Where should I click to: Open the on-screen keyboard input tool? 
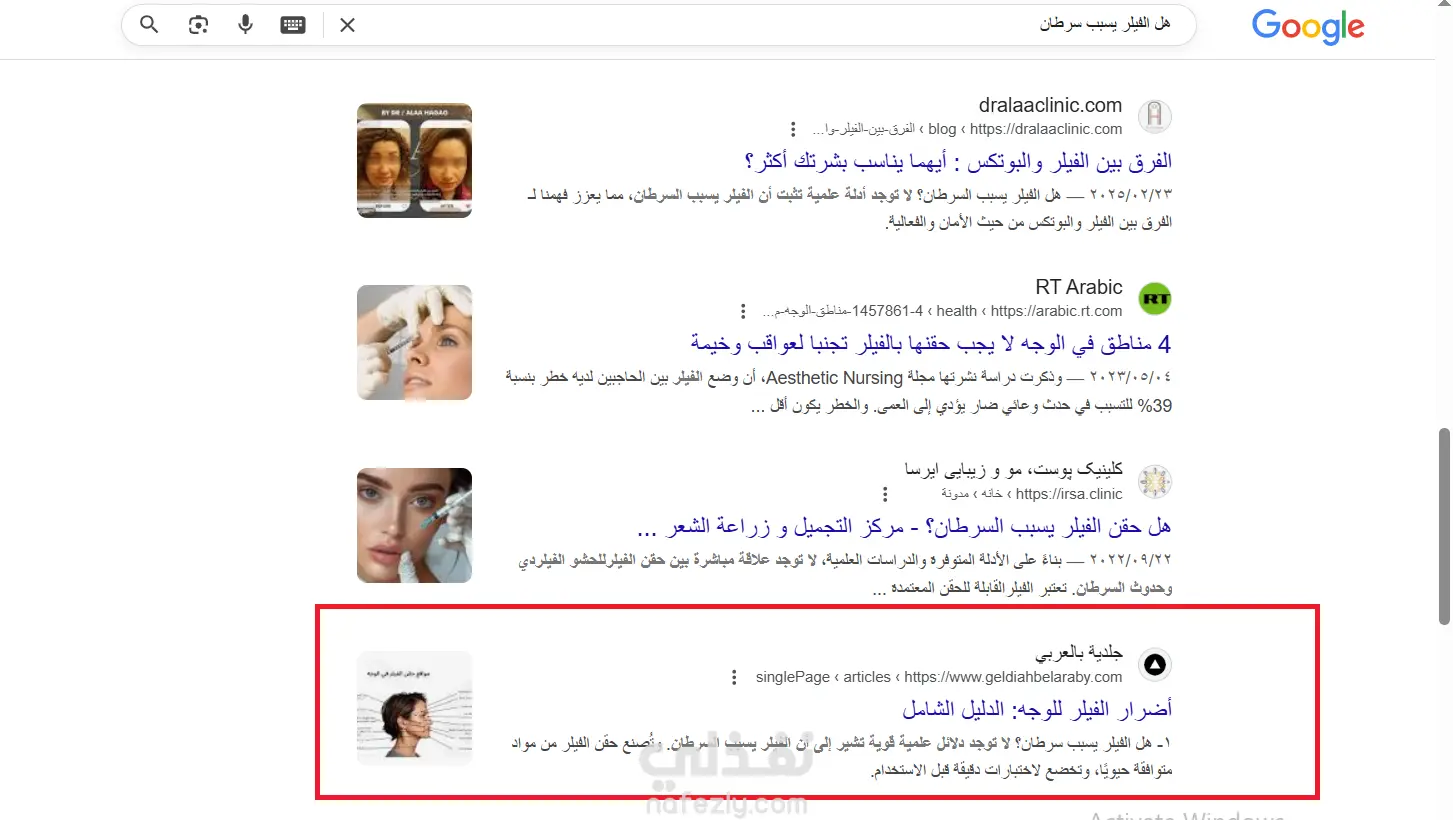click(x=293, y=25)
